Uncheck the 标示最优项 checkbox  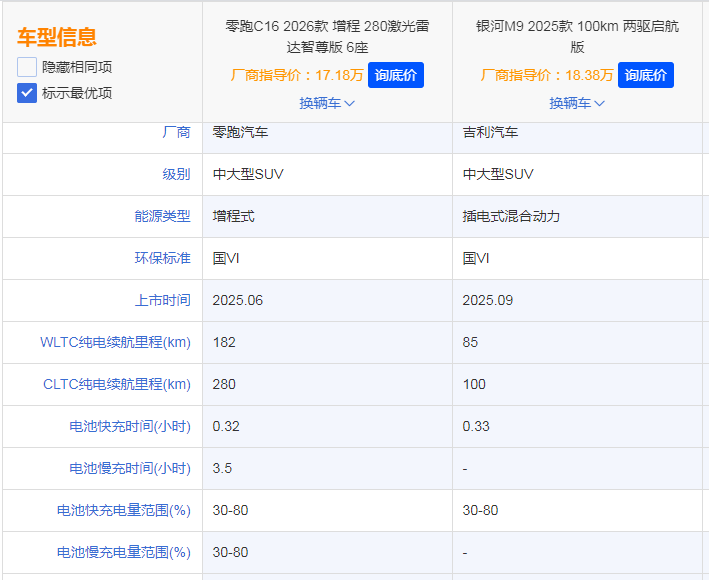tap(27, 93)
